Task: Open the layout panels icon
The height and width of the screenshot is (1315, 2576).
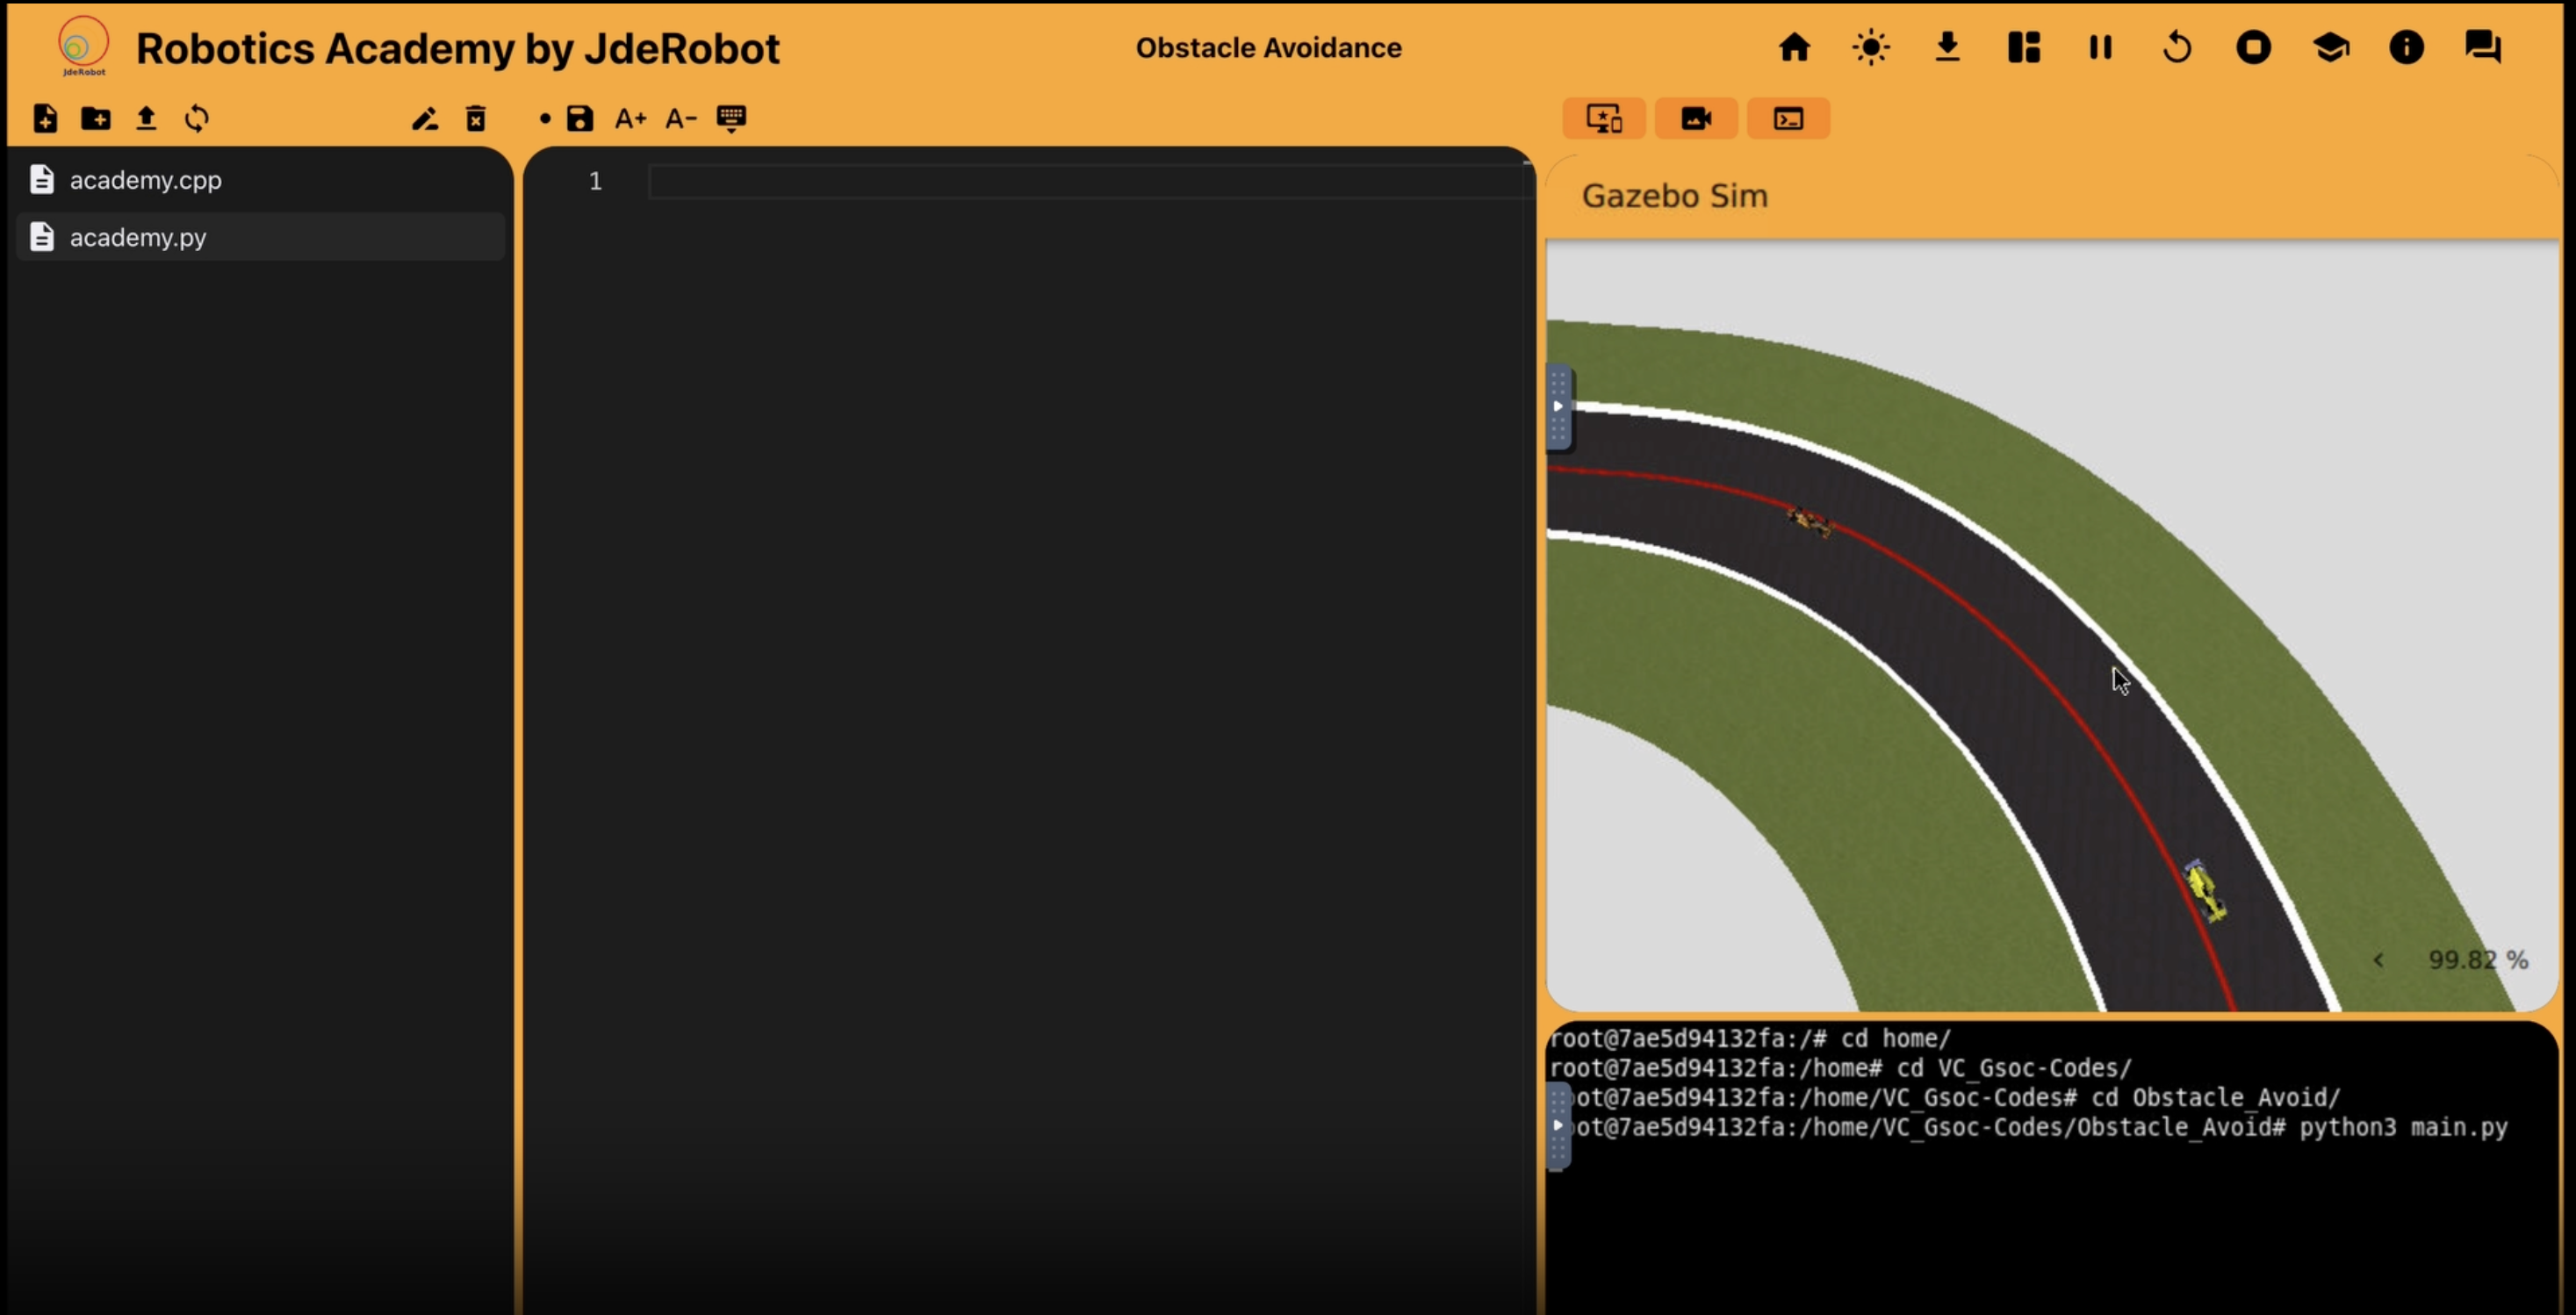Action: (x=2024, y=47)
